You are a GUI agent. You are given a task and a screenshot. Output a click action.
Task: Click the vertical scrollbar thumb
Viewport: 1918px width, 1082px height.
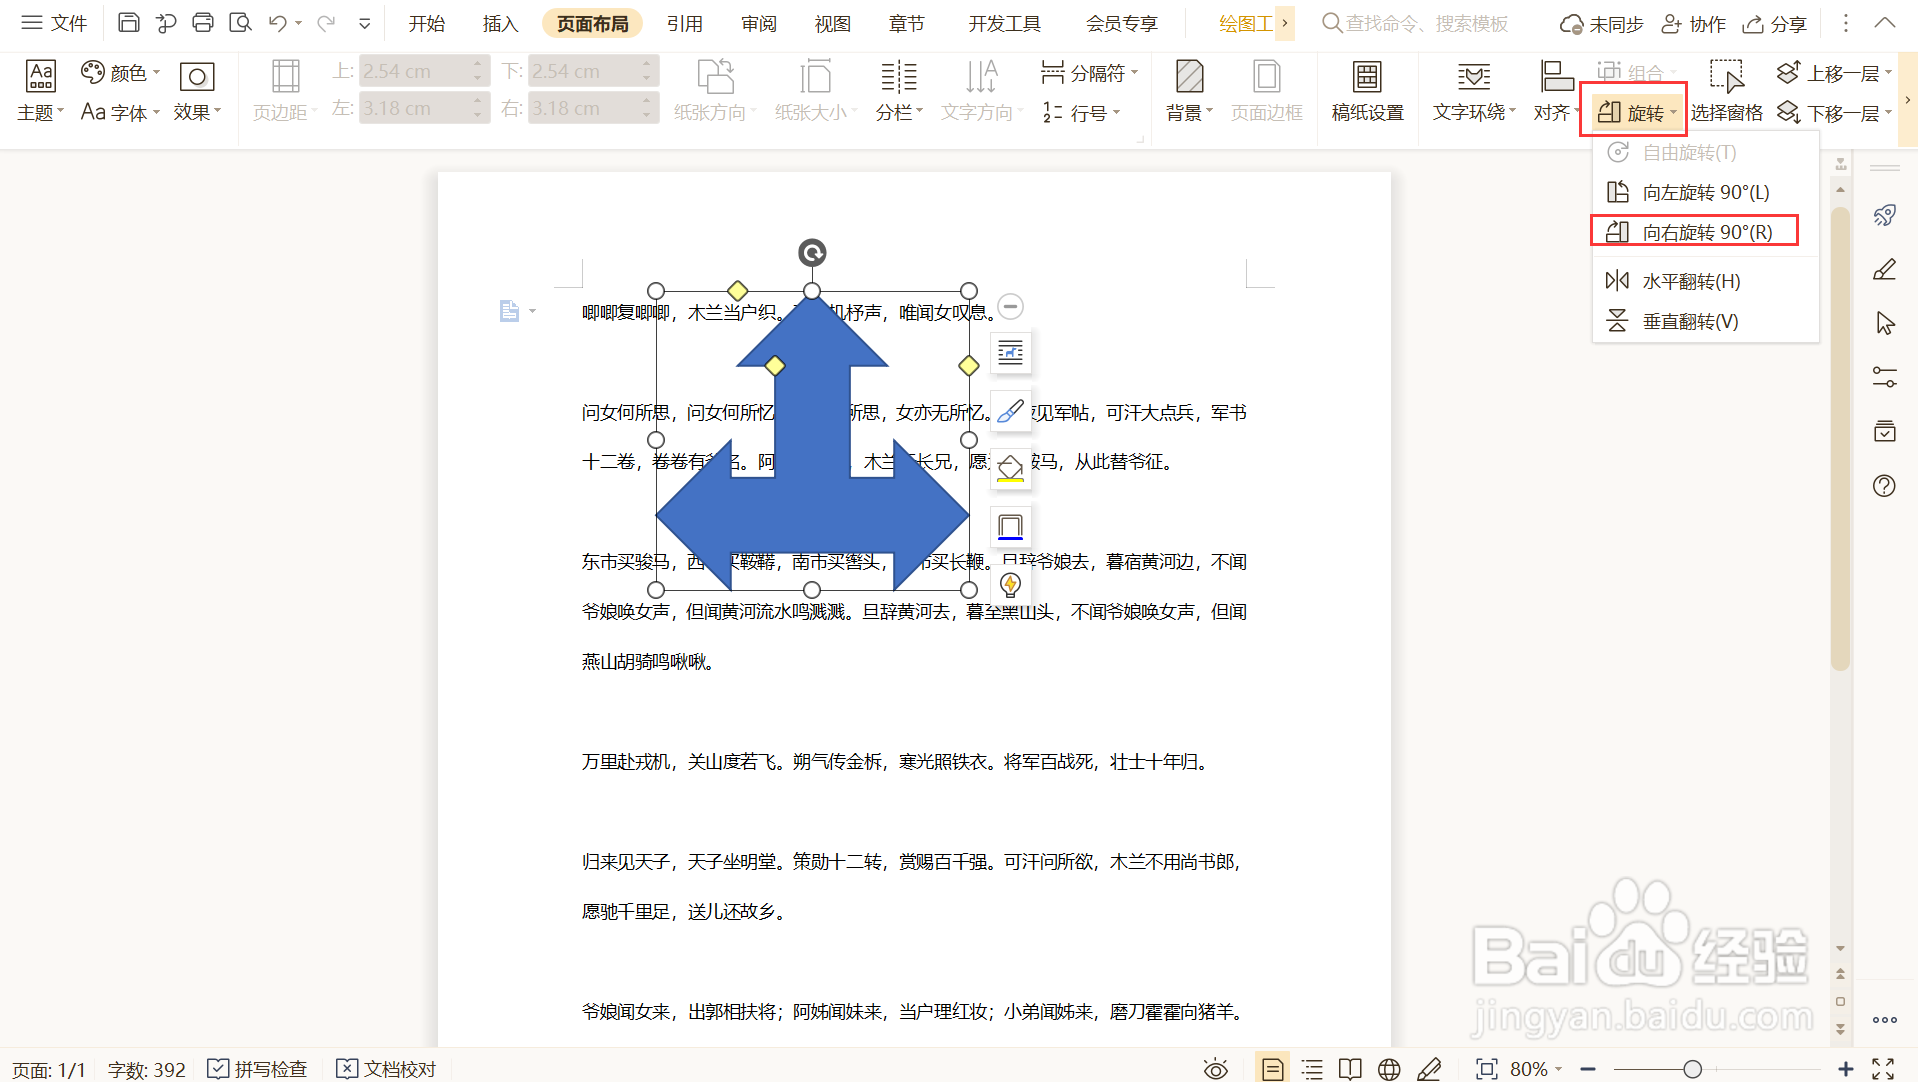coord(1840,437)
